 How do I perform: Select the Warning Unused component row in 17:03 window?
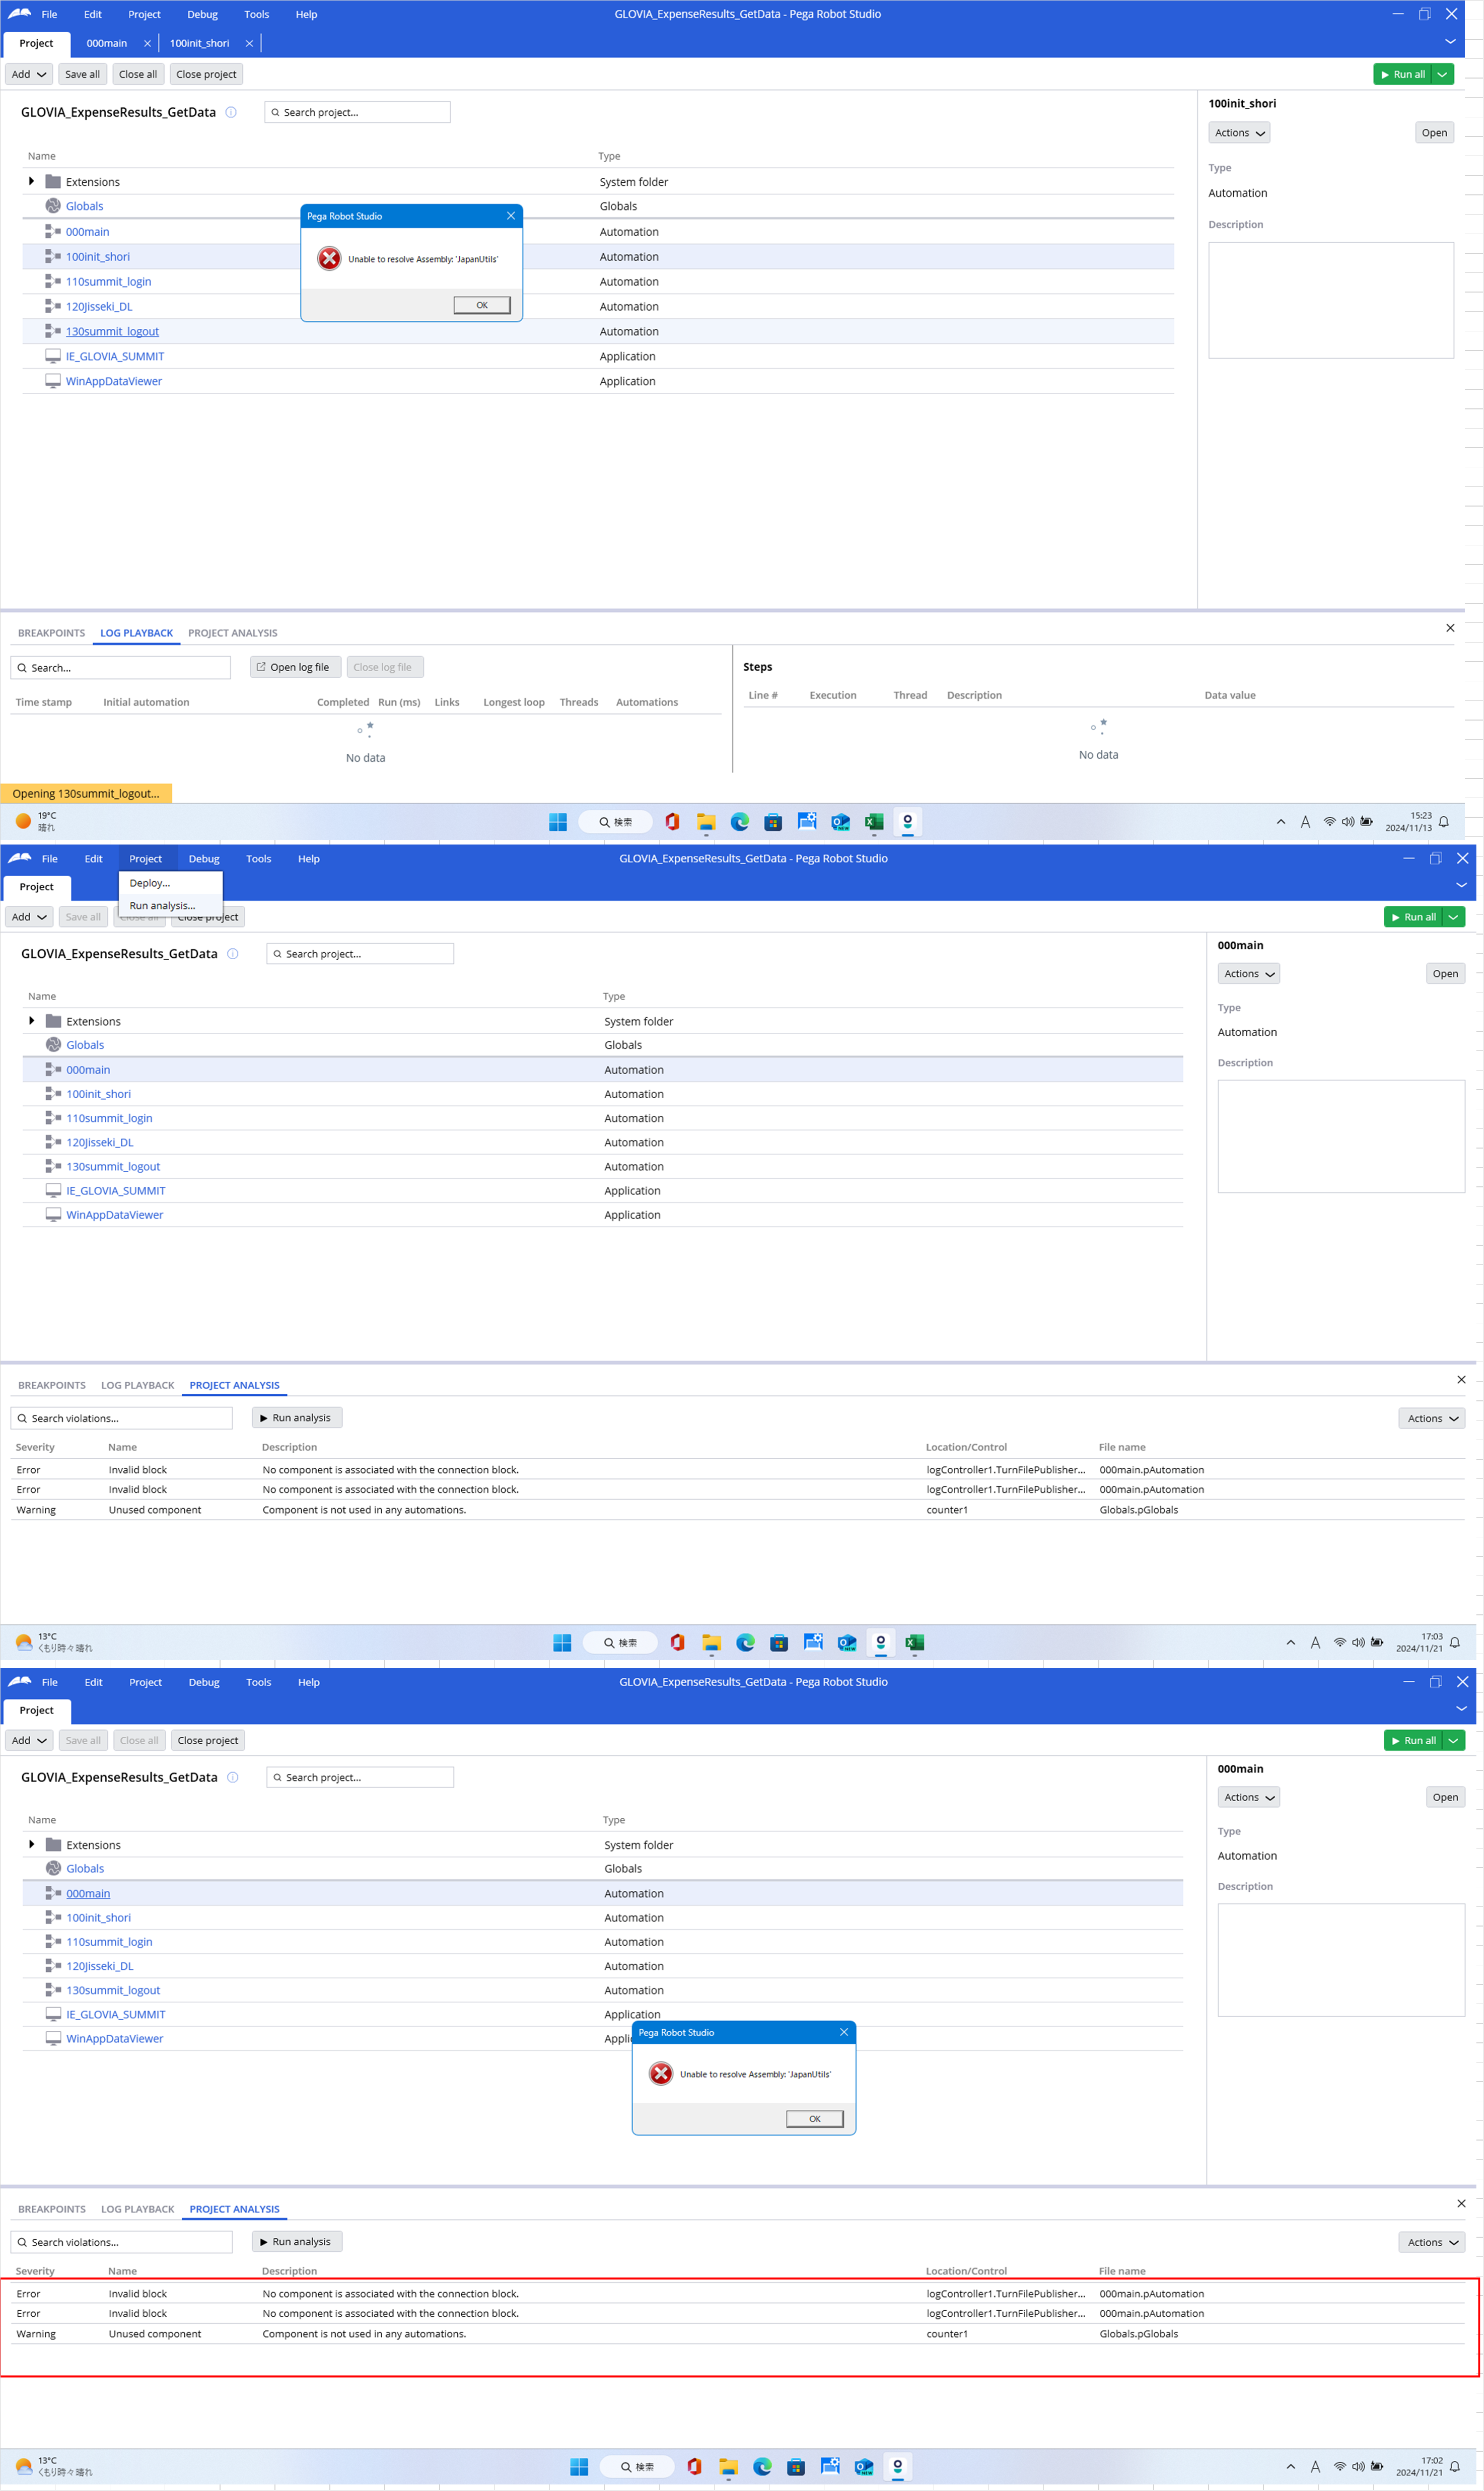point(737,1510)
